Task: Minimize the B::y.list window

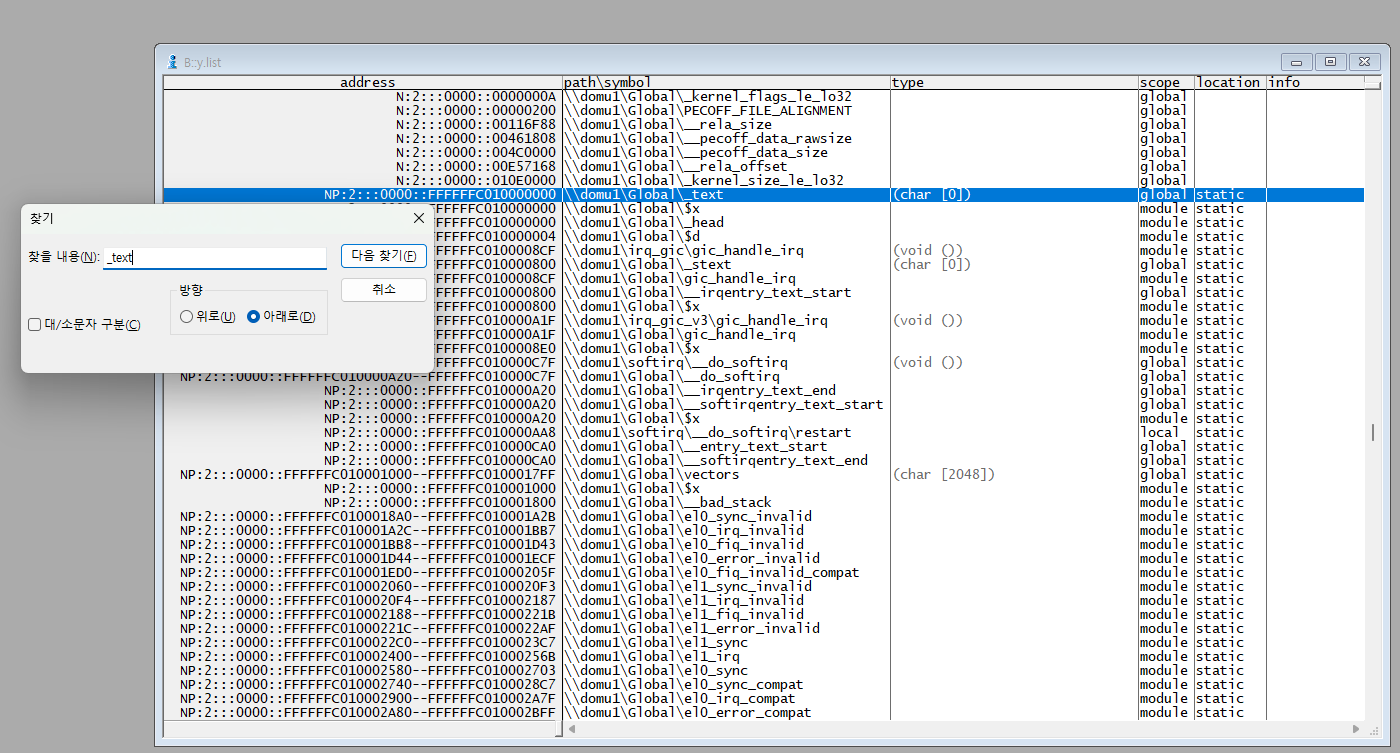Action: [1297, 62]
